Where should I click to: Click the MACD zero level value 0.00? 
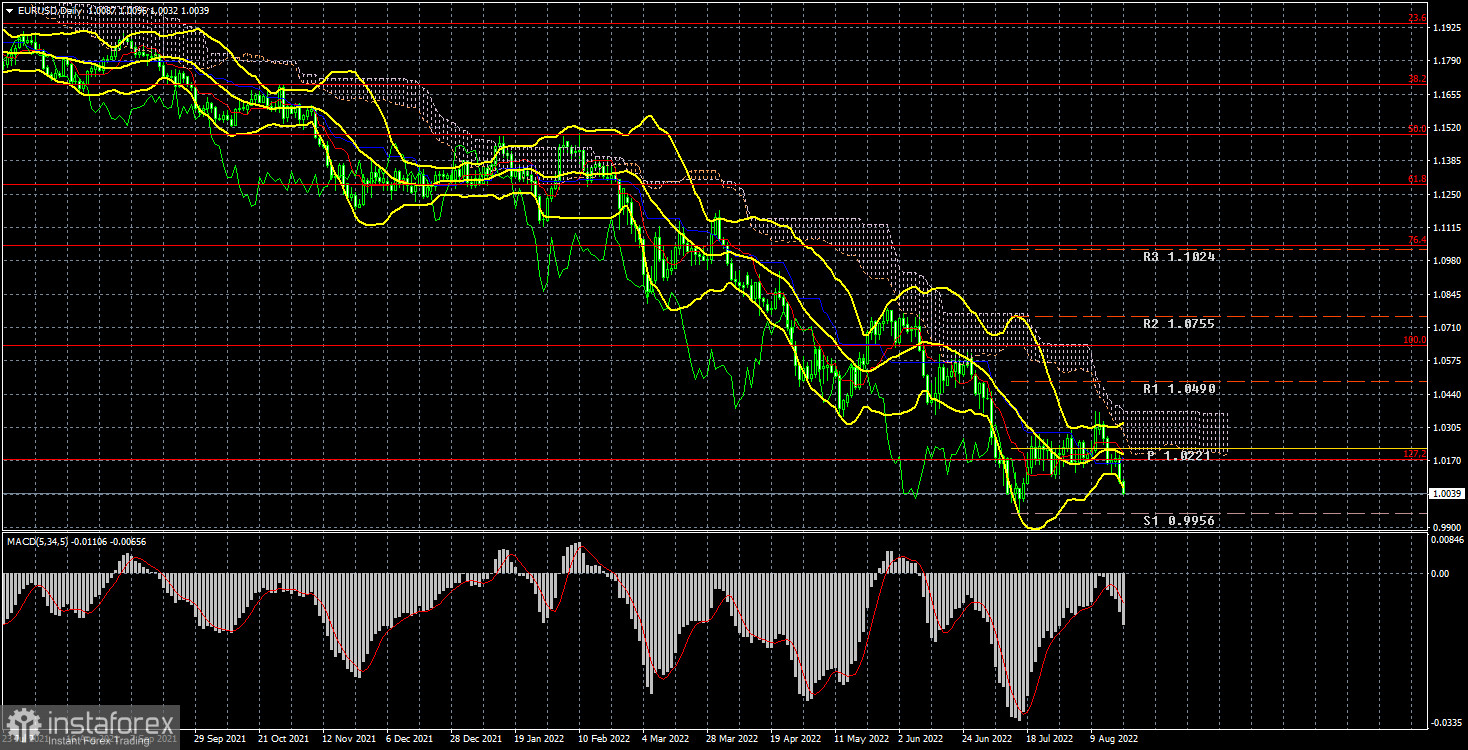(1440, 574)
